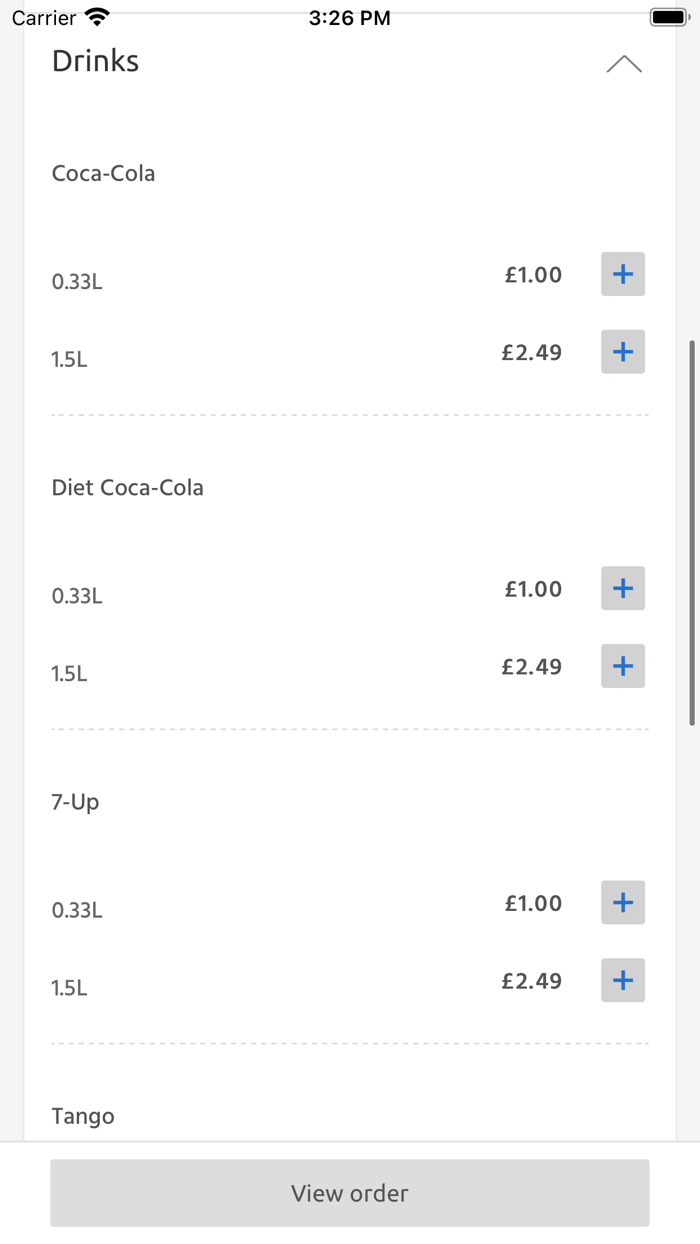Add 7-Up 0.33L to order
The height and width of the screenshot is (1244, 700).
coord(622,902)
